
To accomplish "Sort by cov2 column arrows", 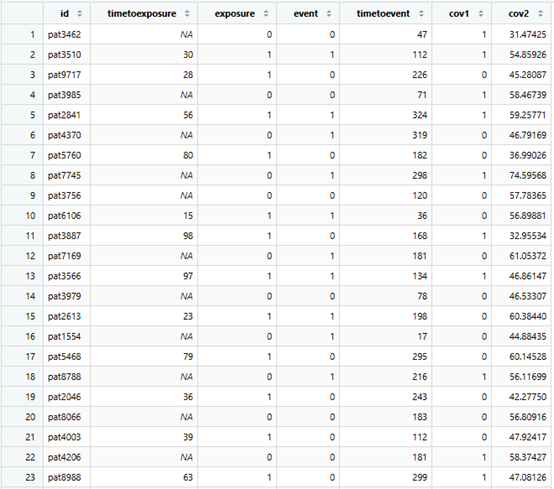I will 541,14.
